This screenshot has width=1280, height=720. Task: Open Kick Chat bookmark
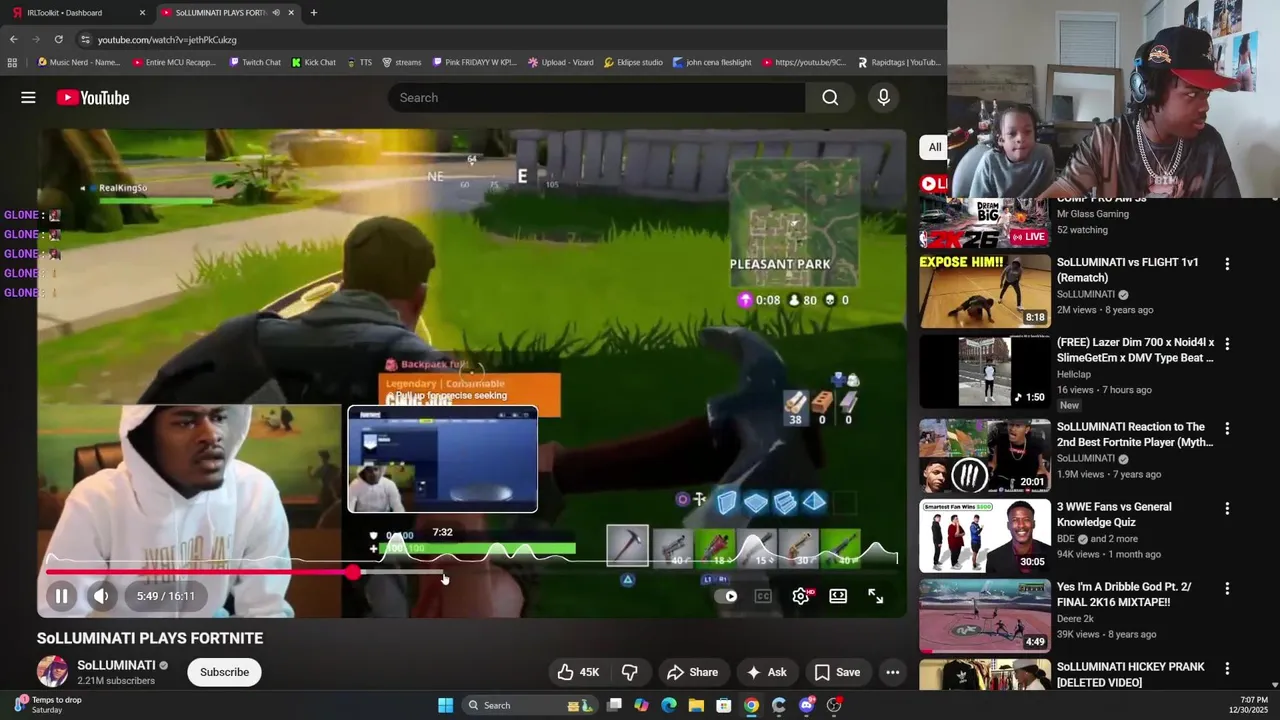point(314,62)
